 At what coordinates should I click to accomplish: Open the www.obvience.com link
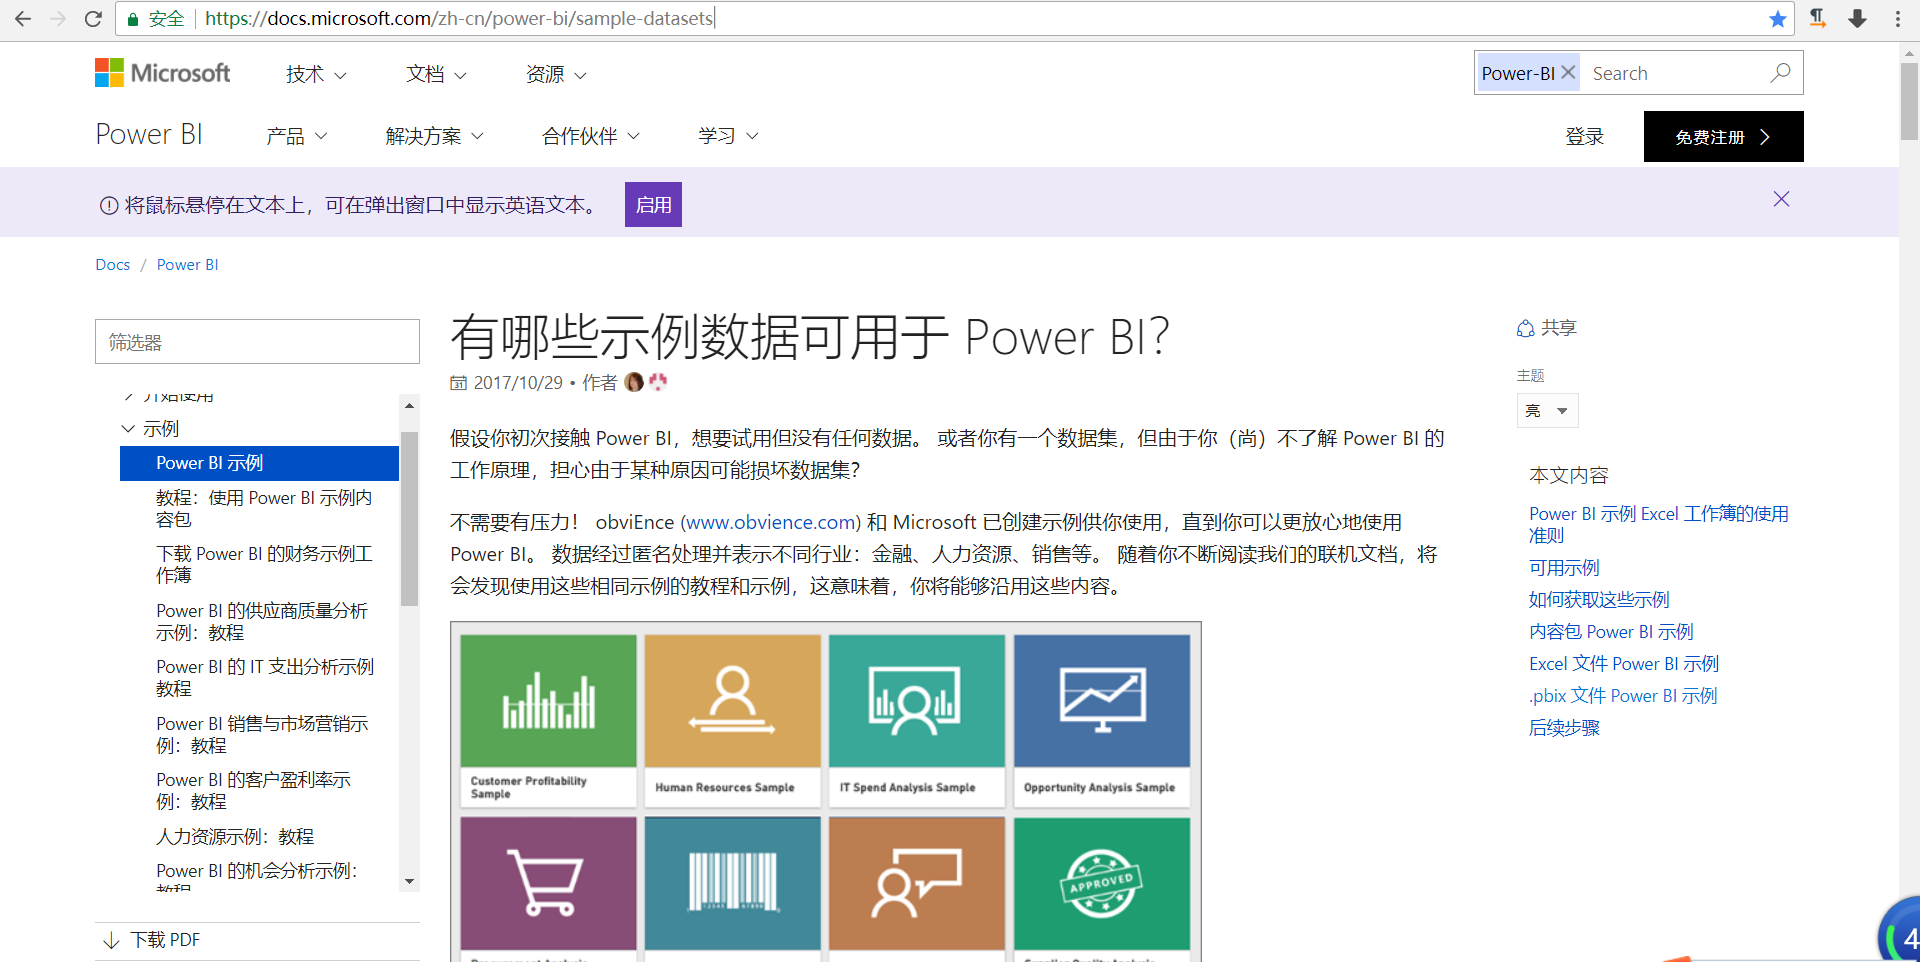770,522
